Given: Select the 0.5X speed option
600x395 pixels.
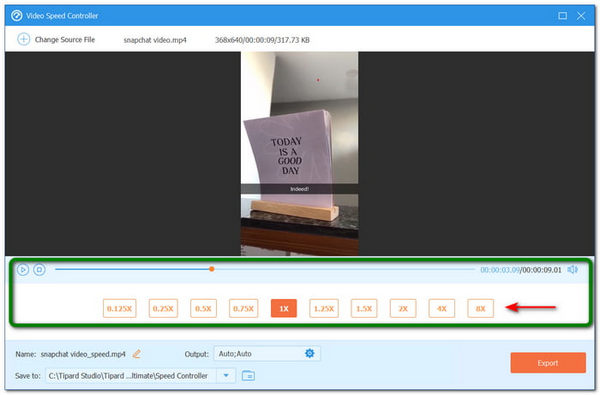Looking at the screenshot, I should pos(203,308).
